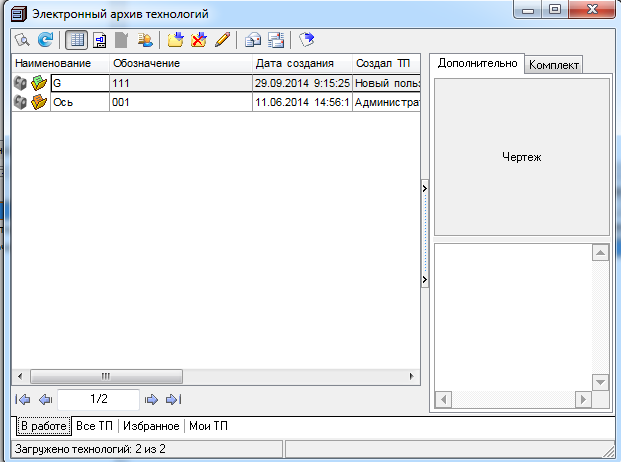This screenshot has width=621, height=462.
Task: Select the Избранное bottom tab
Action: click(151, 426)
